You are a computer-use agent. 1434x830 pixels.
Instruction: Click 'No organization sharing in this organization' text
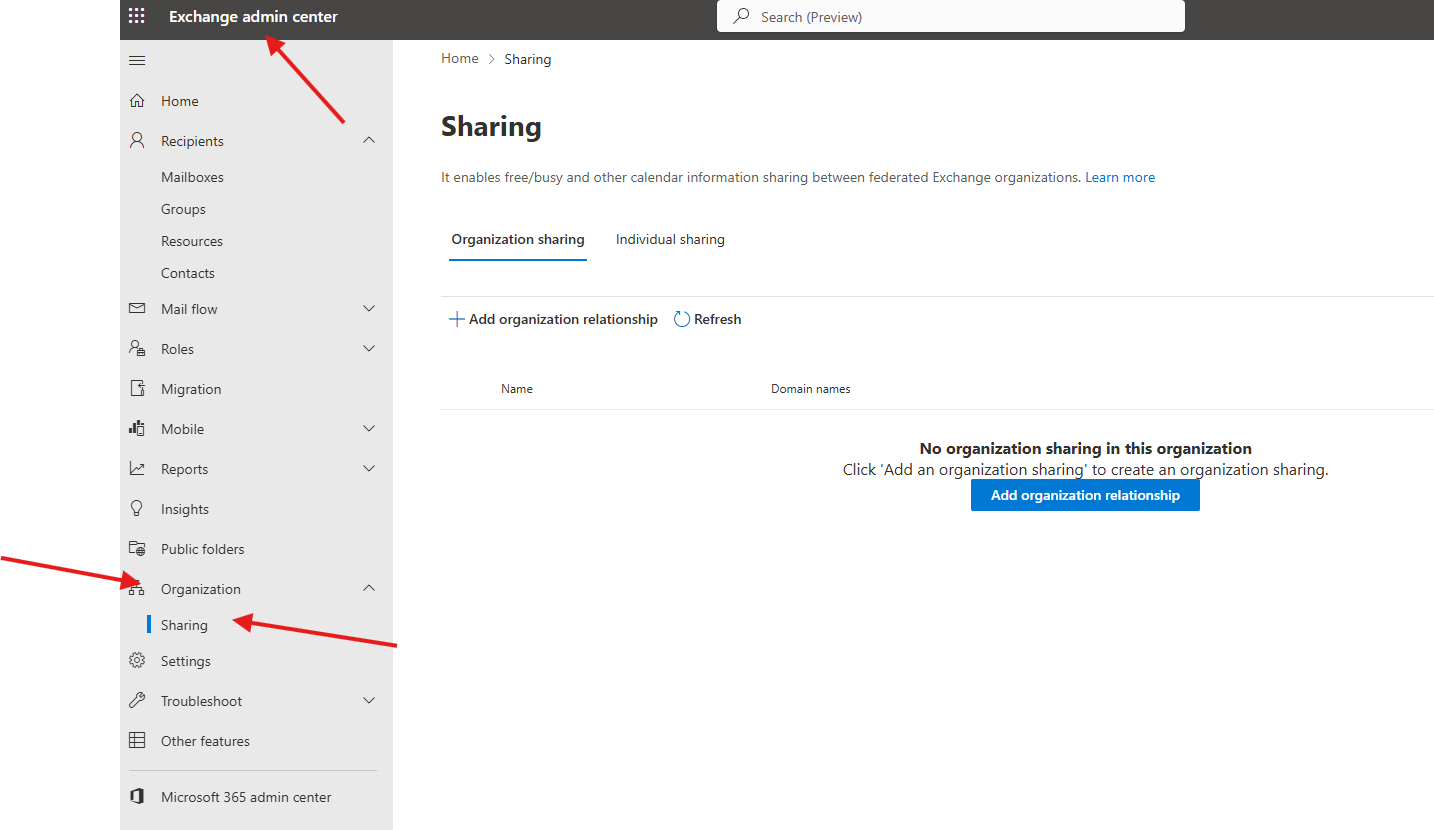point(1086,448)
